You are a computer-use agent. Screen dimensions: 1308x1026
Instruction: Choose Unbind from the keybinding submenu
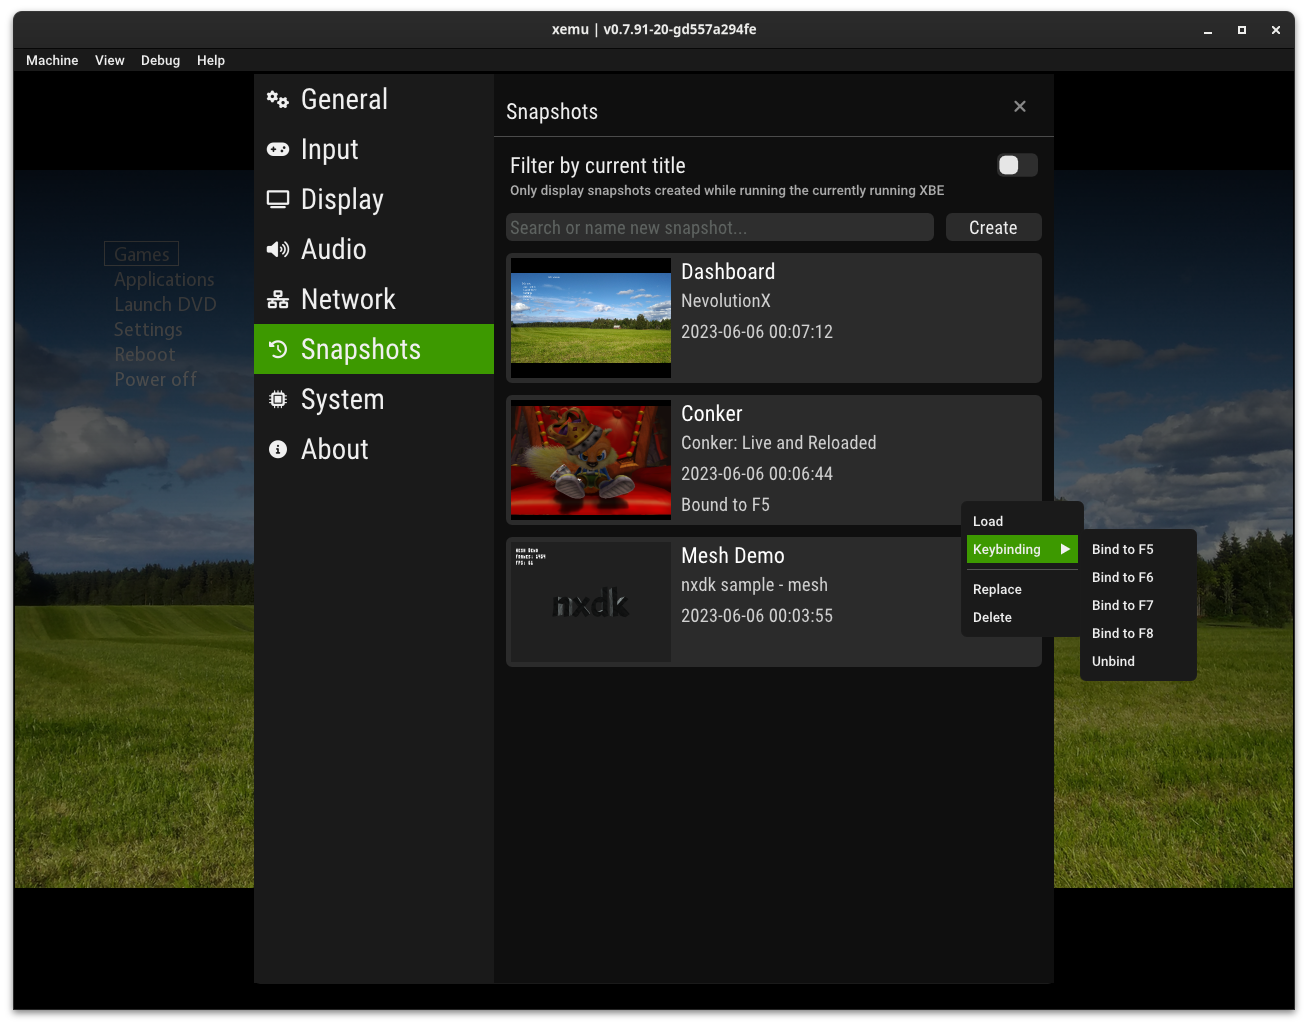coord(1112,661)
